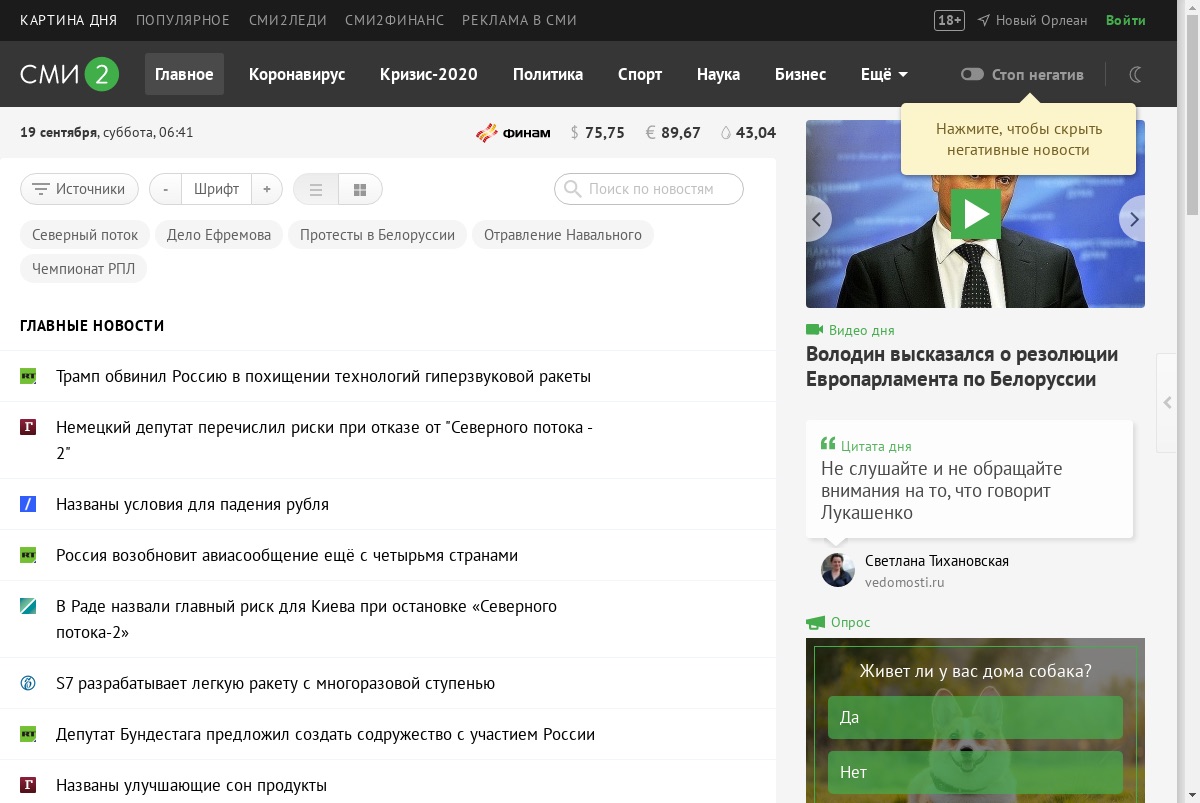
Task: Toggle the Стоп негатив switch
Action: coord(972,74)
